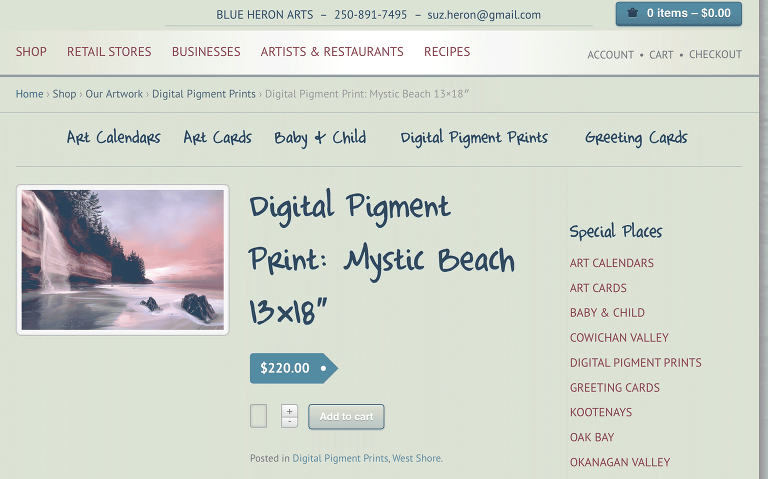
Task: Click the product title Mystic Beach heading
Action: coord(382,259)
